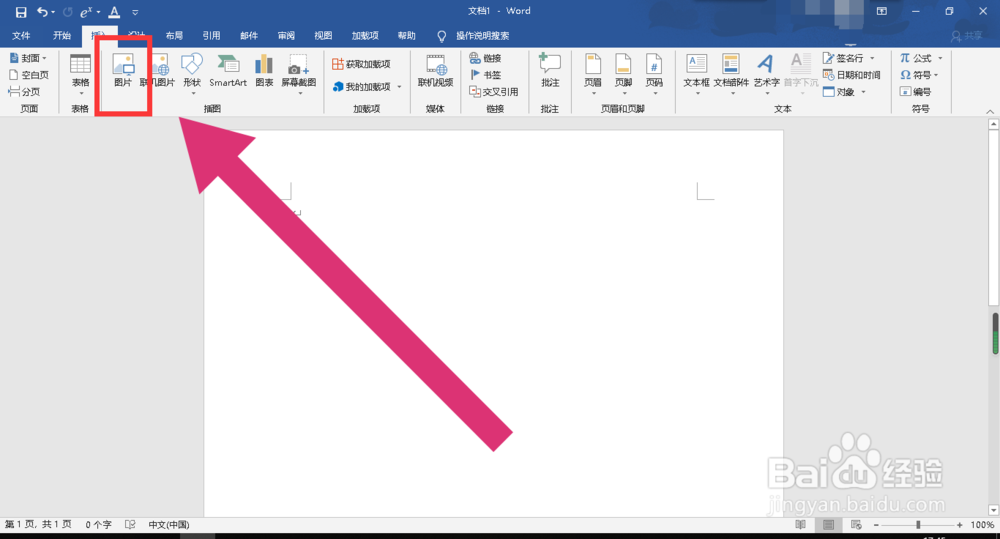Click the 0个字 word count
Image resolution: width=1000 pixels, height=539 pixels.
(x=98, y=524)
